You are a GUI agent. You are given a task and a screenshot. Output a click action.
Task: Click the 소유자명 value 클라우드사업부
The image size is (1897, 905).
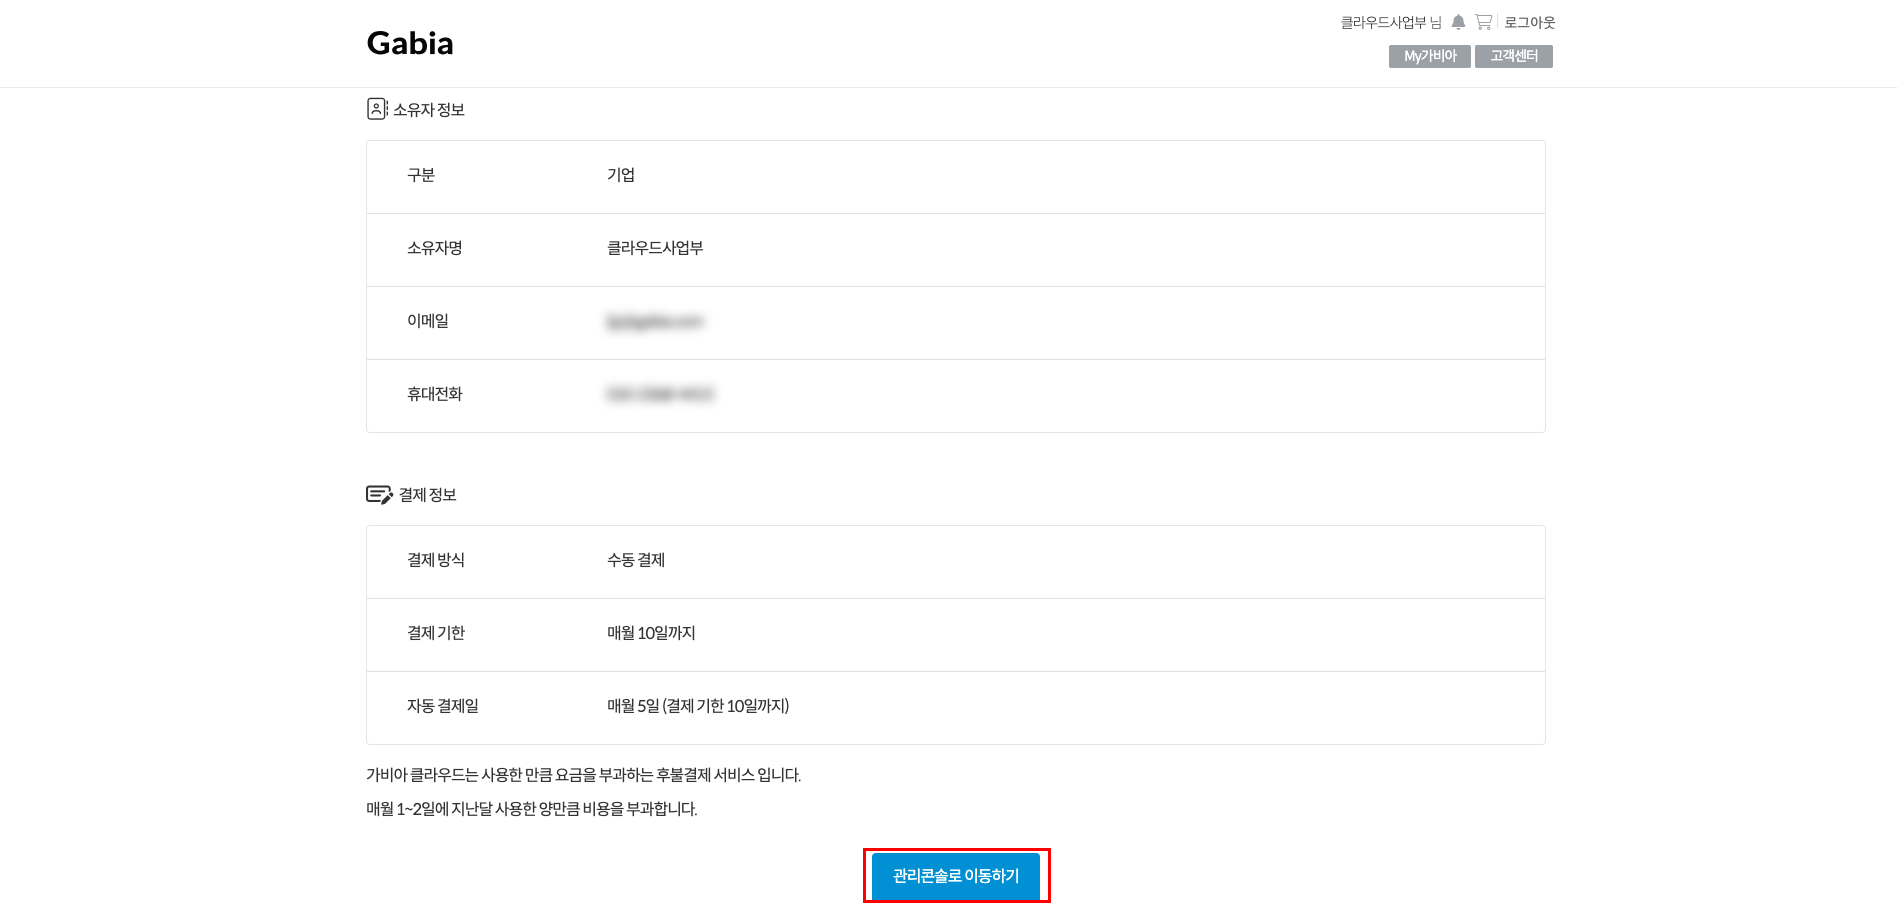(655, 248)
